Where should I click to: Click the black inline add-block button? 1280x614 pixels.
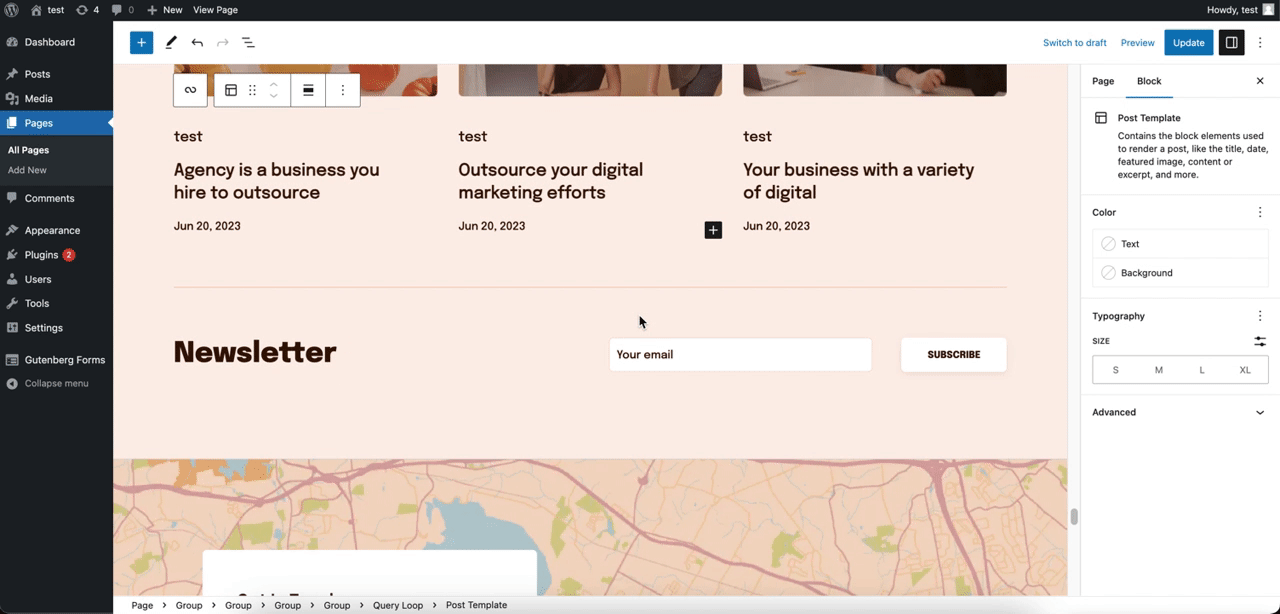tap(713, 230)
